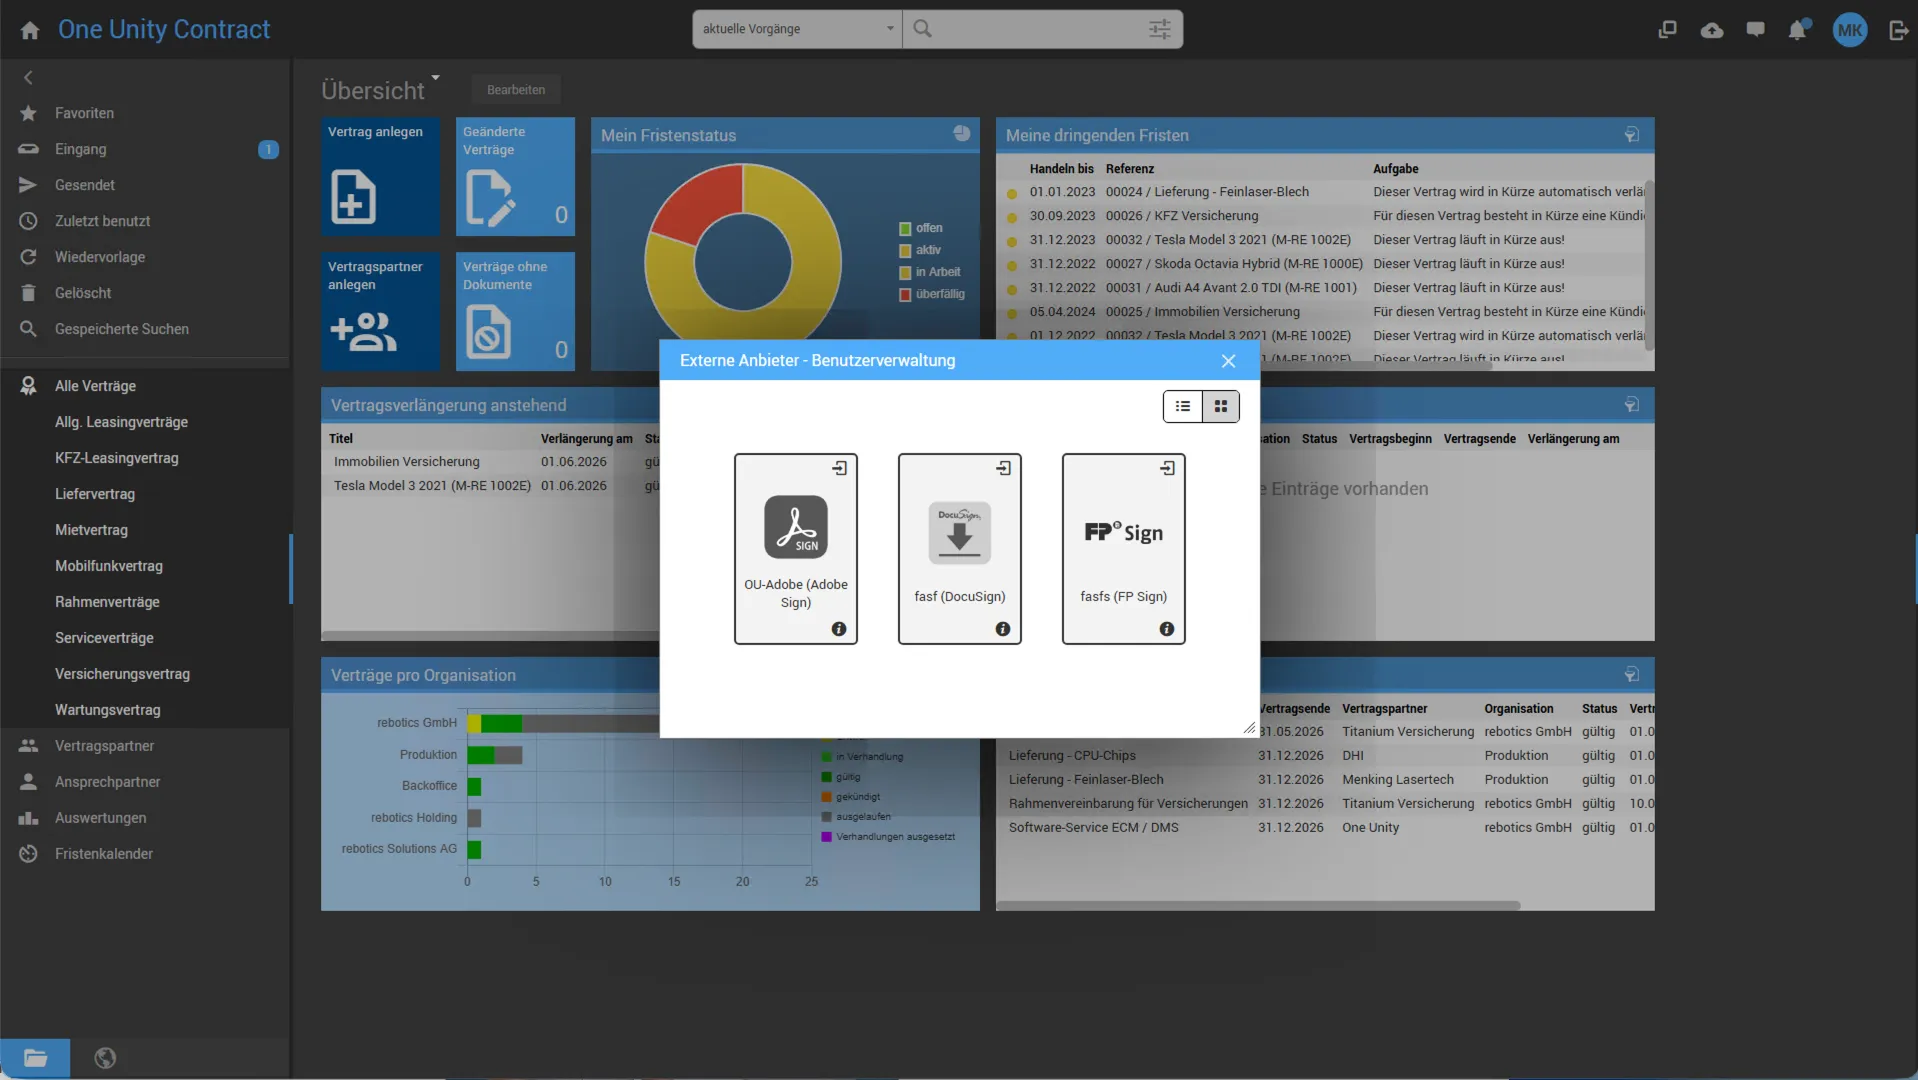Click the Bearbeiten button
This screenshot has height=1080, width=1918.
point(516,90)
